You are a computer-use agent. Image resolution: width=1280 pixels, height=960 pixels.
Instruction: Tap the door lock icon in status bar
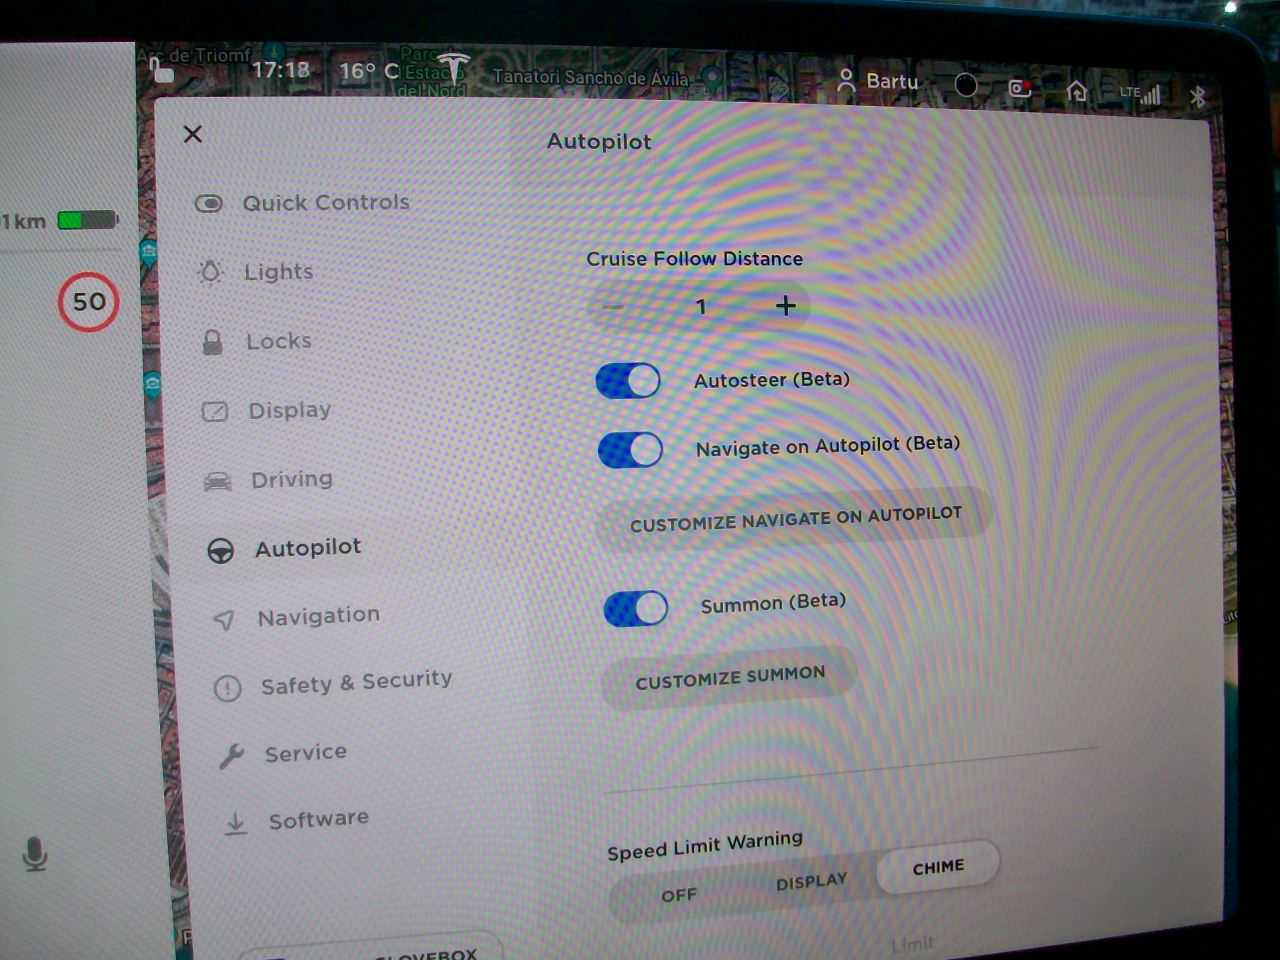(160, 70)
